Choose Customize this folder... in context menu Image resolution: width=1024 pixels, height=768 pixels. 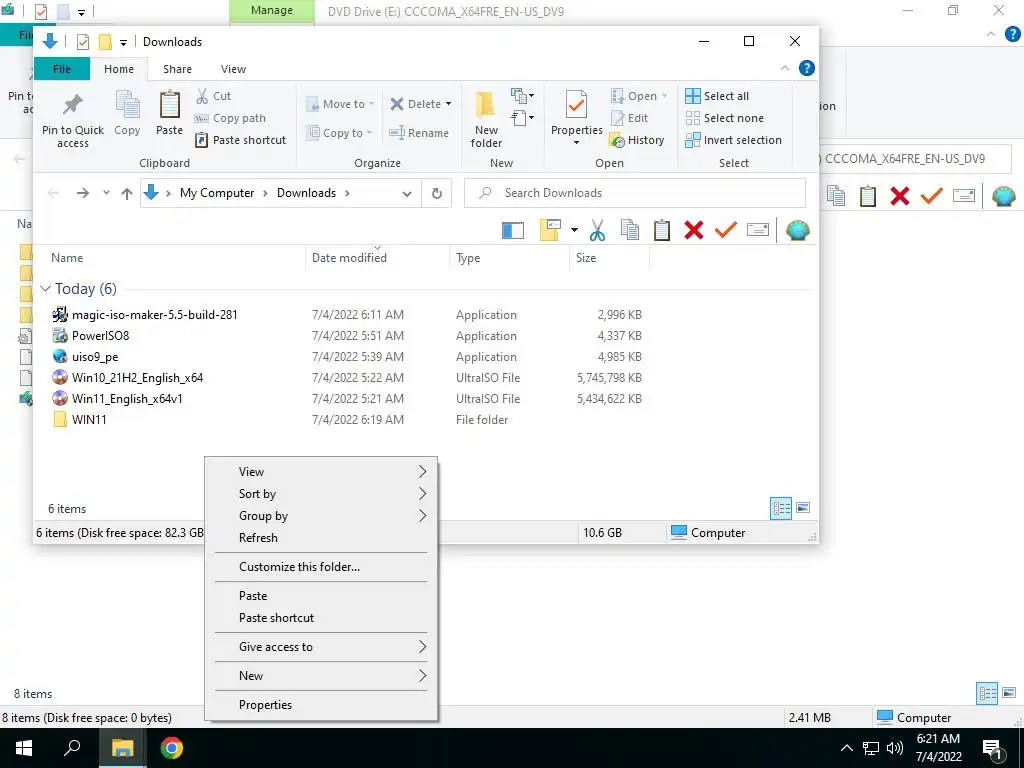pos(321,567)
